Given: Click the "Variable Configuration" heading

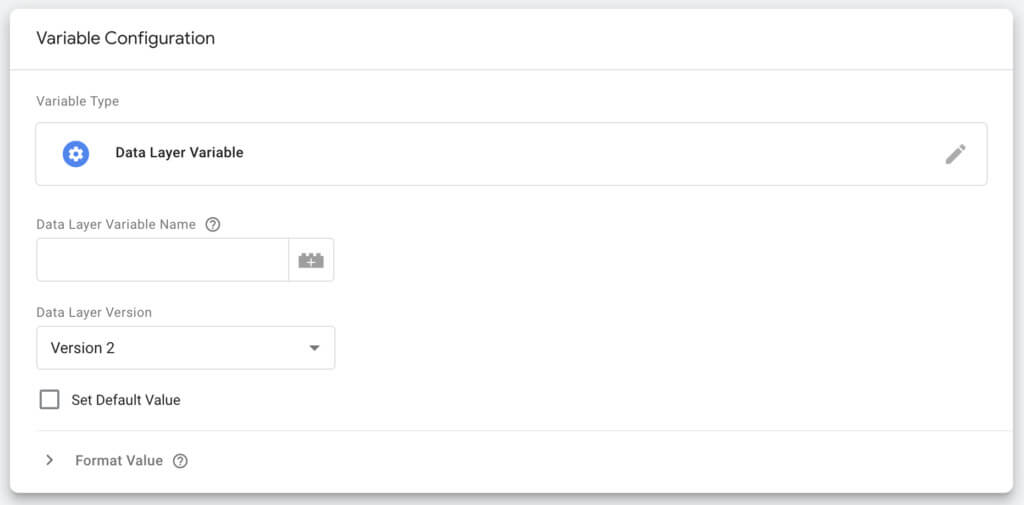Looking at the screenshot, I should click(x=125, y=38).
